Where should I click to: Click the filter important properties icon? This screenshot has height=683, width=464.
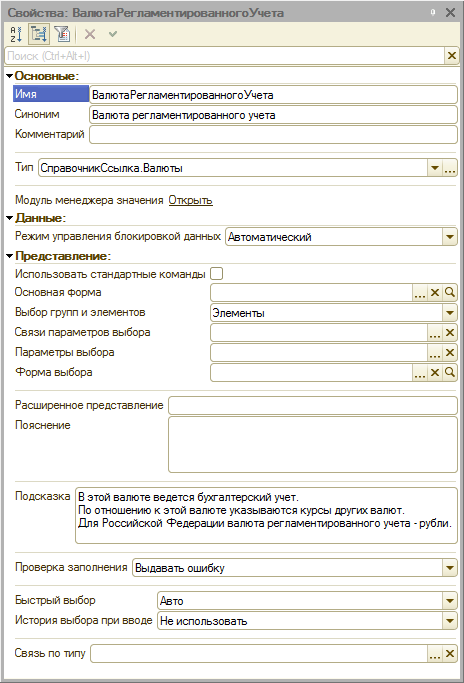coord(62,34)
